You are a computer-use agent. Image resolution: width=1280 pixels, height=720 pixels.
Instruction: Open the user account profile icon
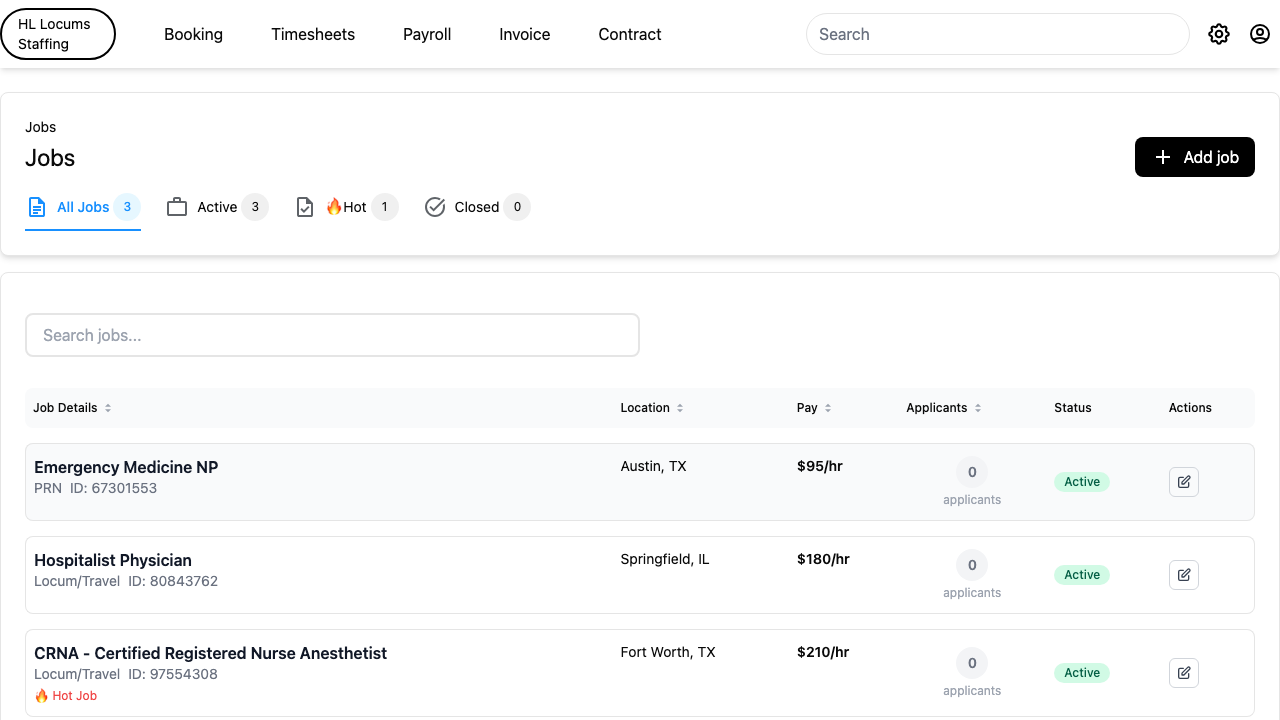coord(1260,34)
